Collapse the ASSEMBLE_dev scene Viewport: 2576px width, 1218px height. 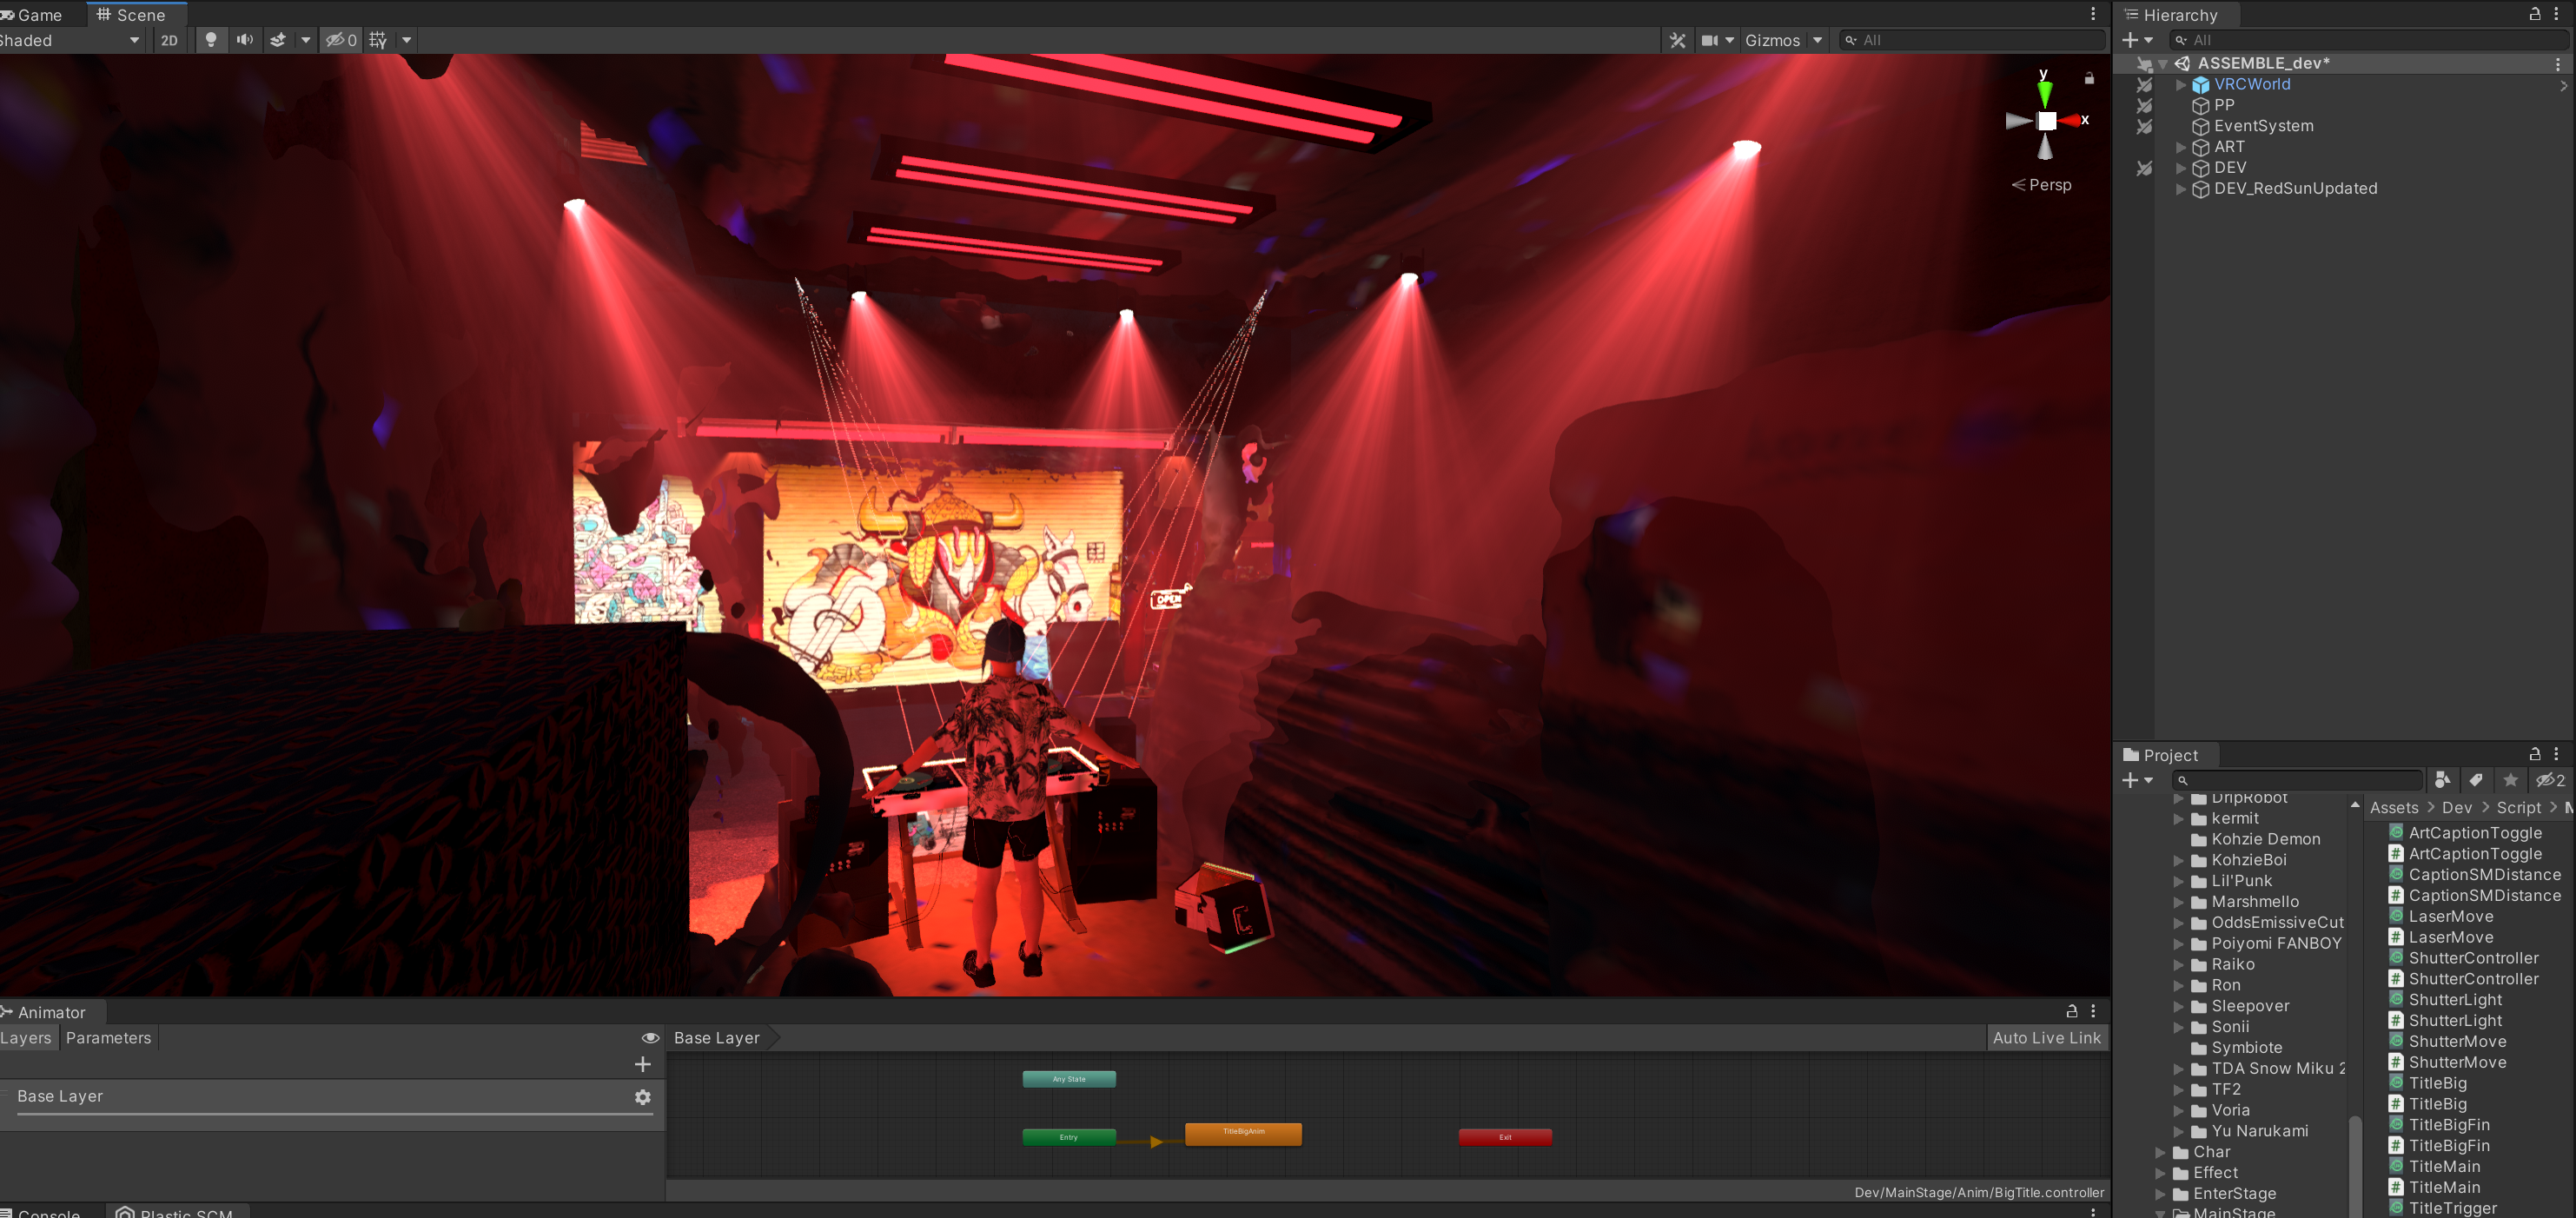(2163, 63)
